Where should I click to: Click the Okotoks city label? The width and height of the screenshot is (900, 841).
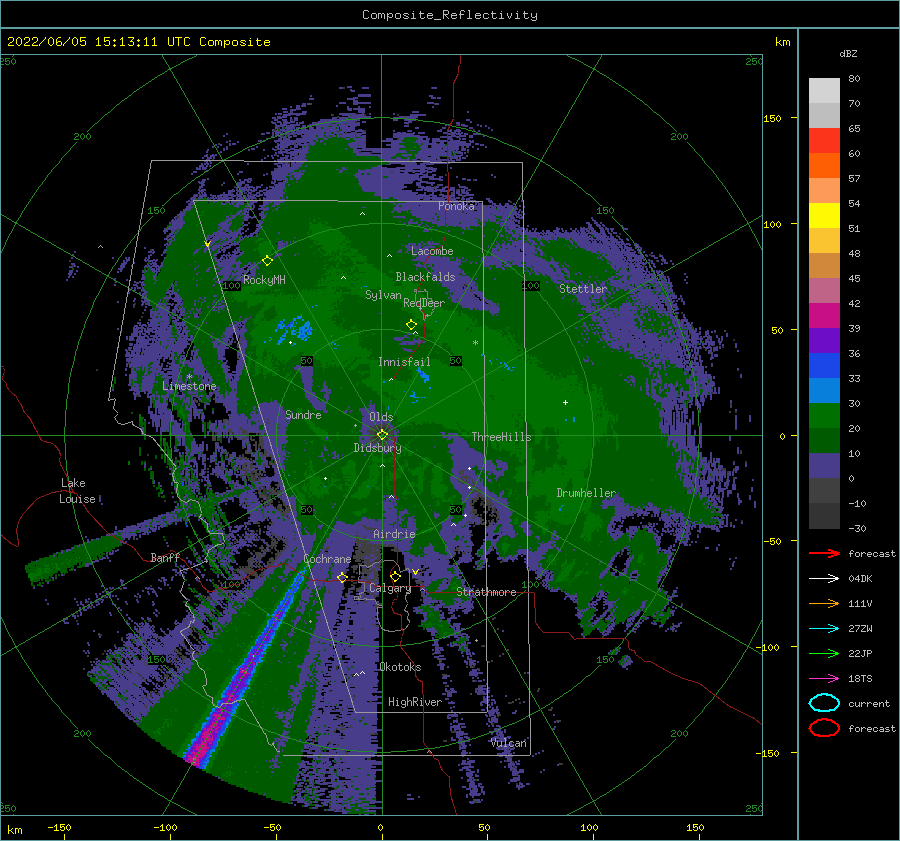(400, 667)
